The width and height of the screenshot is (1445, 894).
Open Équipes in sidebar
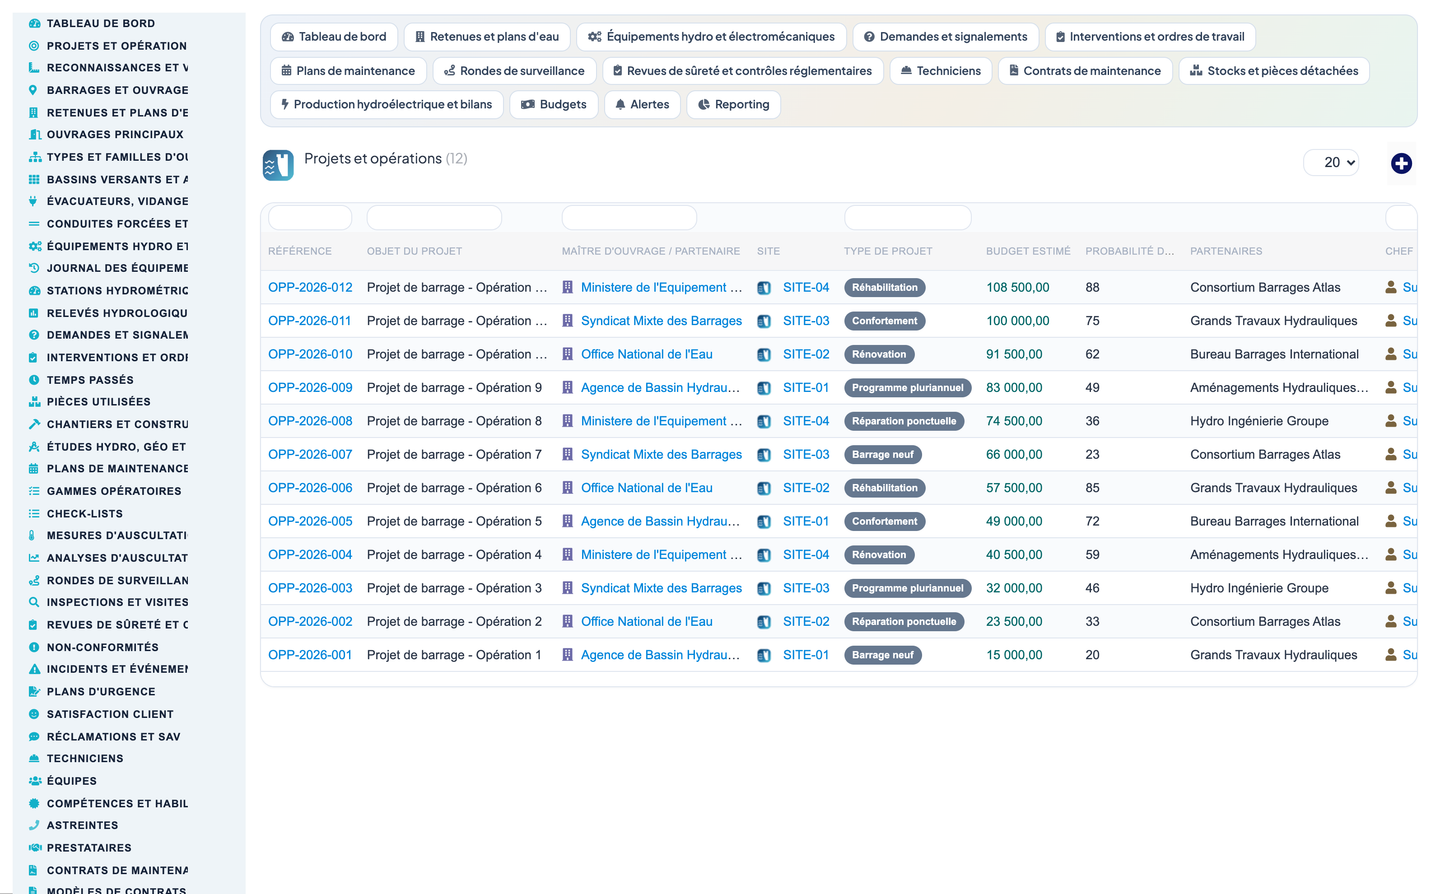pos(72,781)
